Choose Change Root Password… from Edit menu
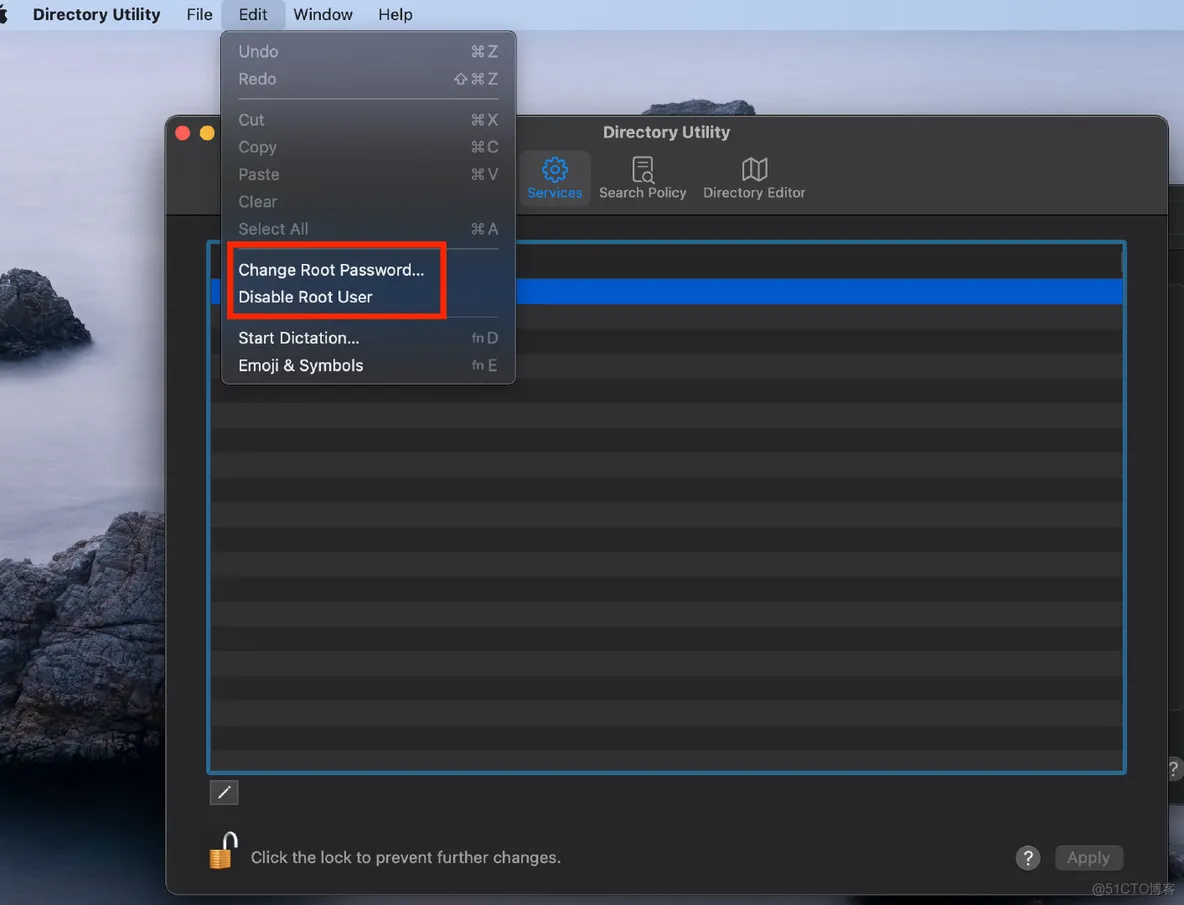 (368, 269)
